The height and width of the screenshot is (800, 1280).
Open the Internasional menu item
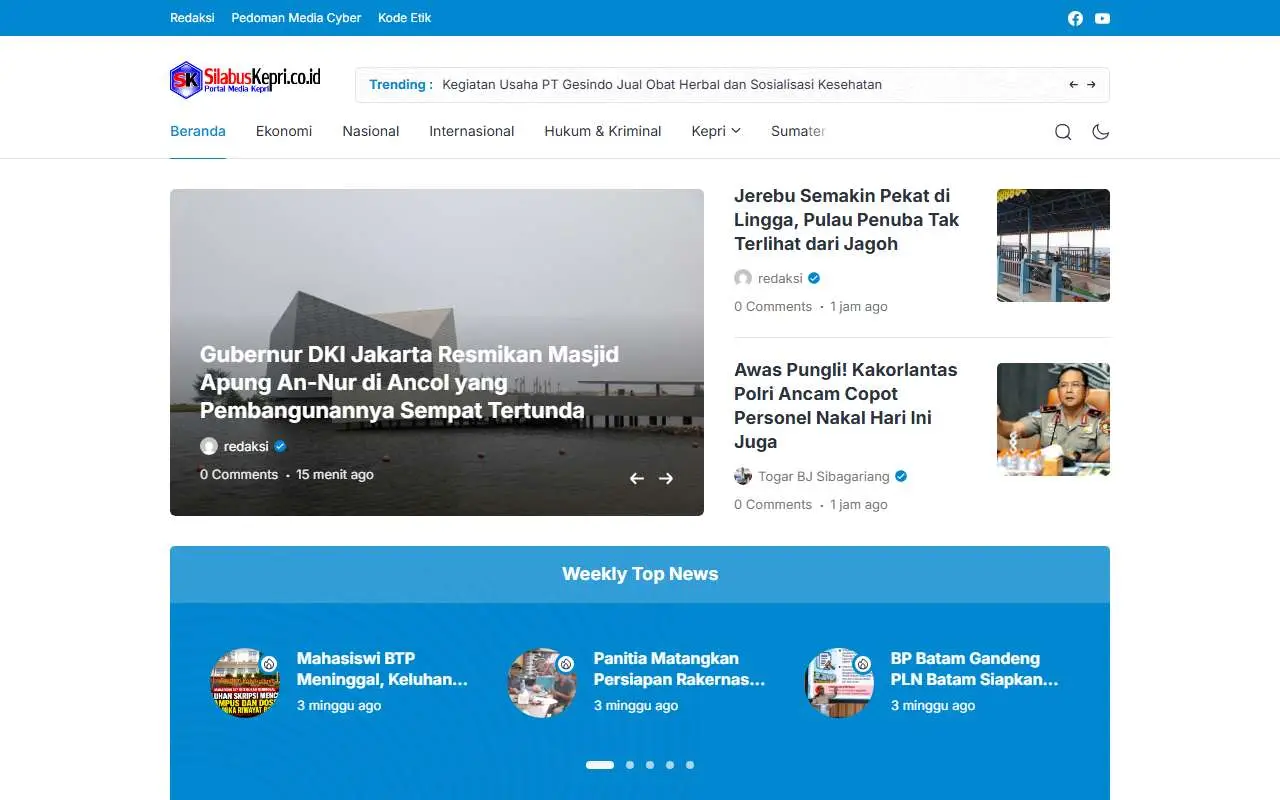[x=472, y=131]
